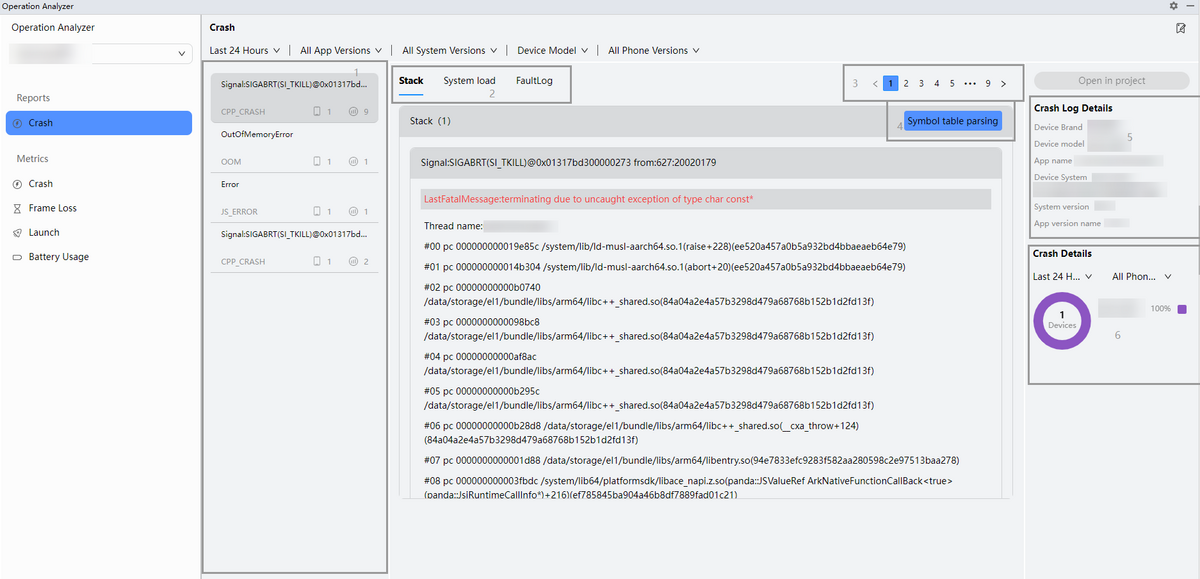Click the edit note icon at top right

tap(1181, 28)
